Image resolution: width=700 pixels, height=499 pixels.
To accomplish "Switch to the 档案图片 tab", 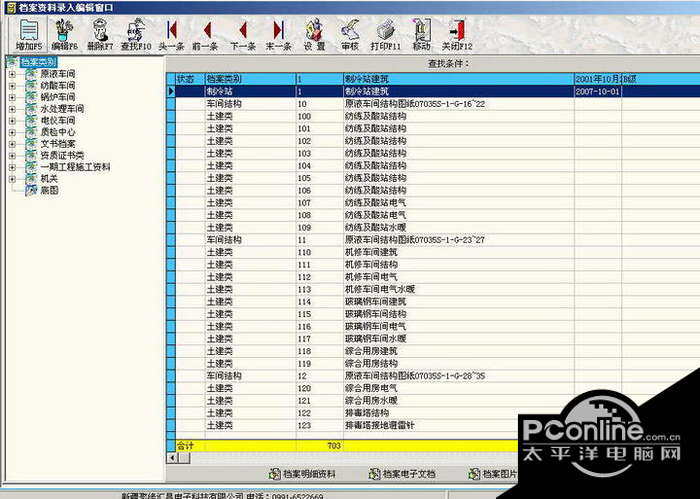I will click(x=493, y=474).
